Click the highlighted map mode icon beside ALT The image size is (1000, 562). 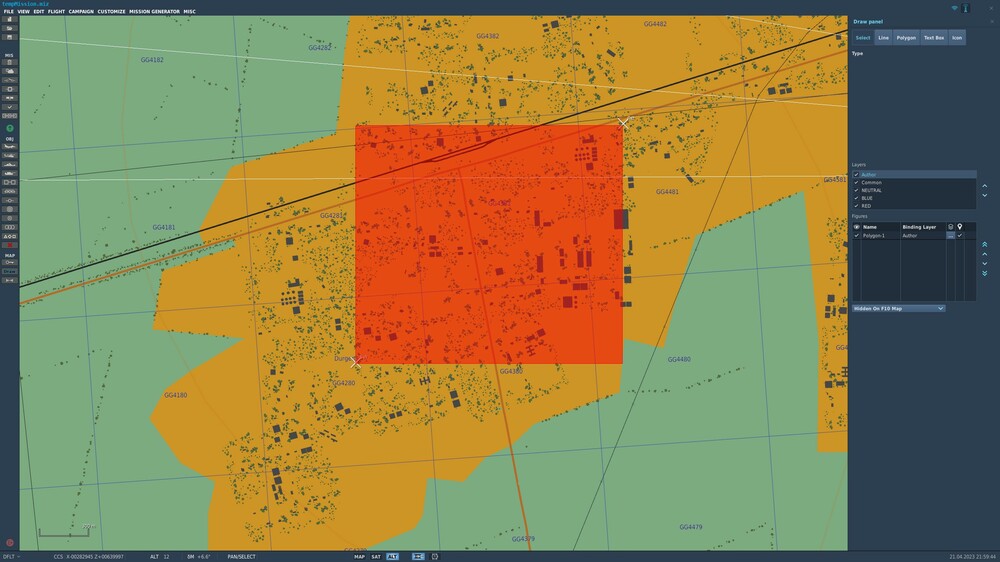(x=418, y=556)
